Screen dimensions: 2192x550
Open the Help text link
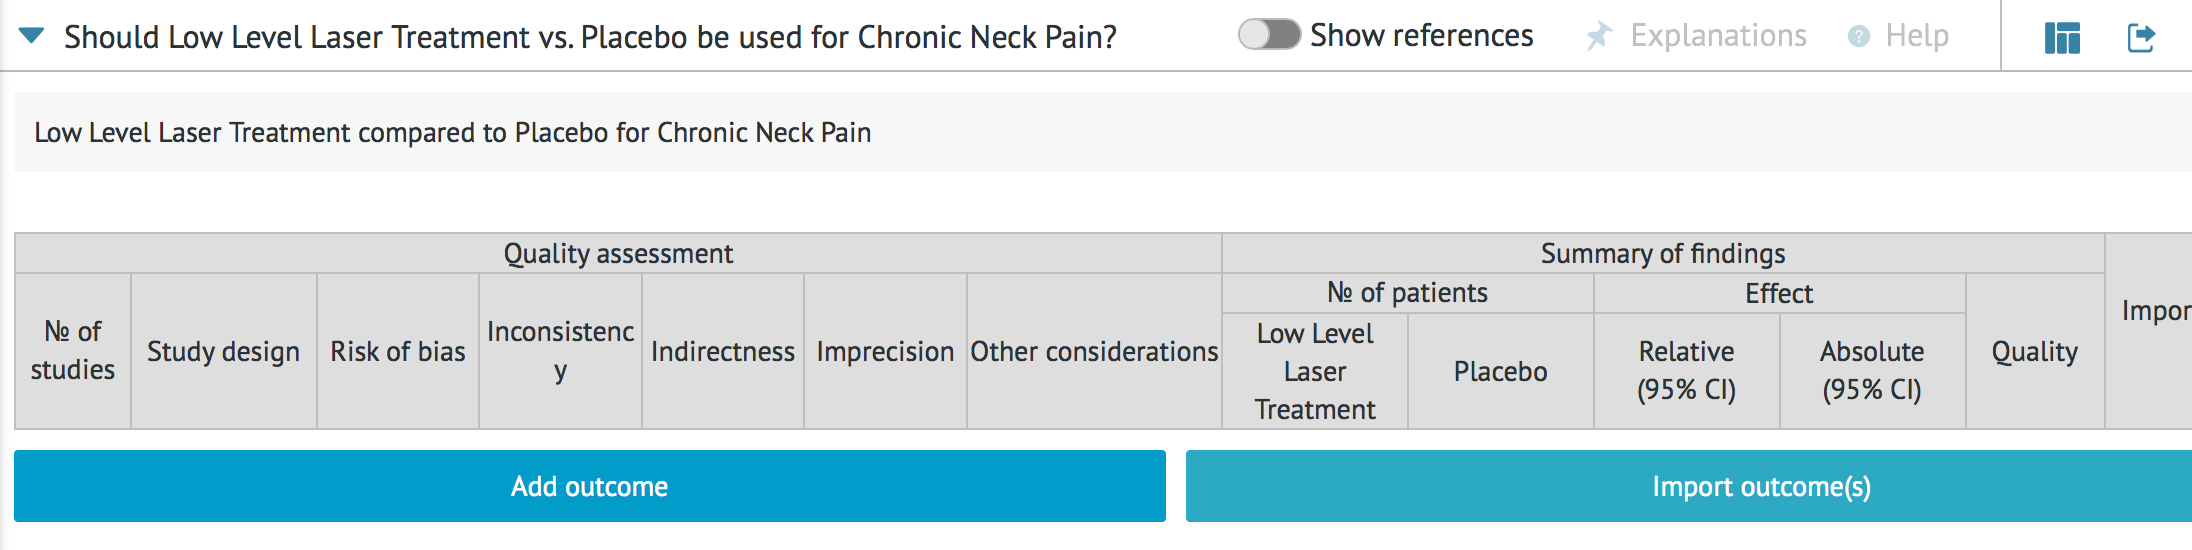(x=1916, y=36)
